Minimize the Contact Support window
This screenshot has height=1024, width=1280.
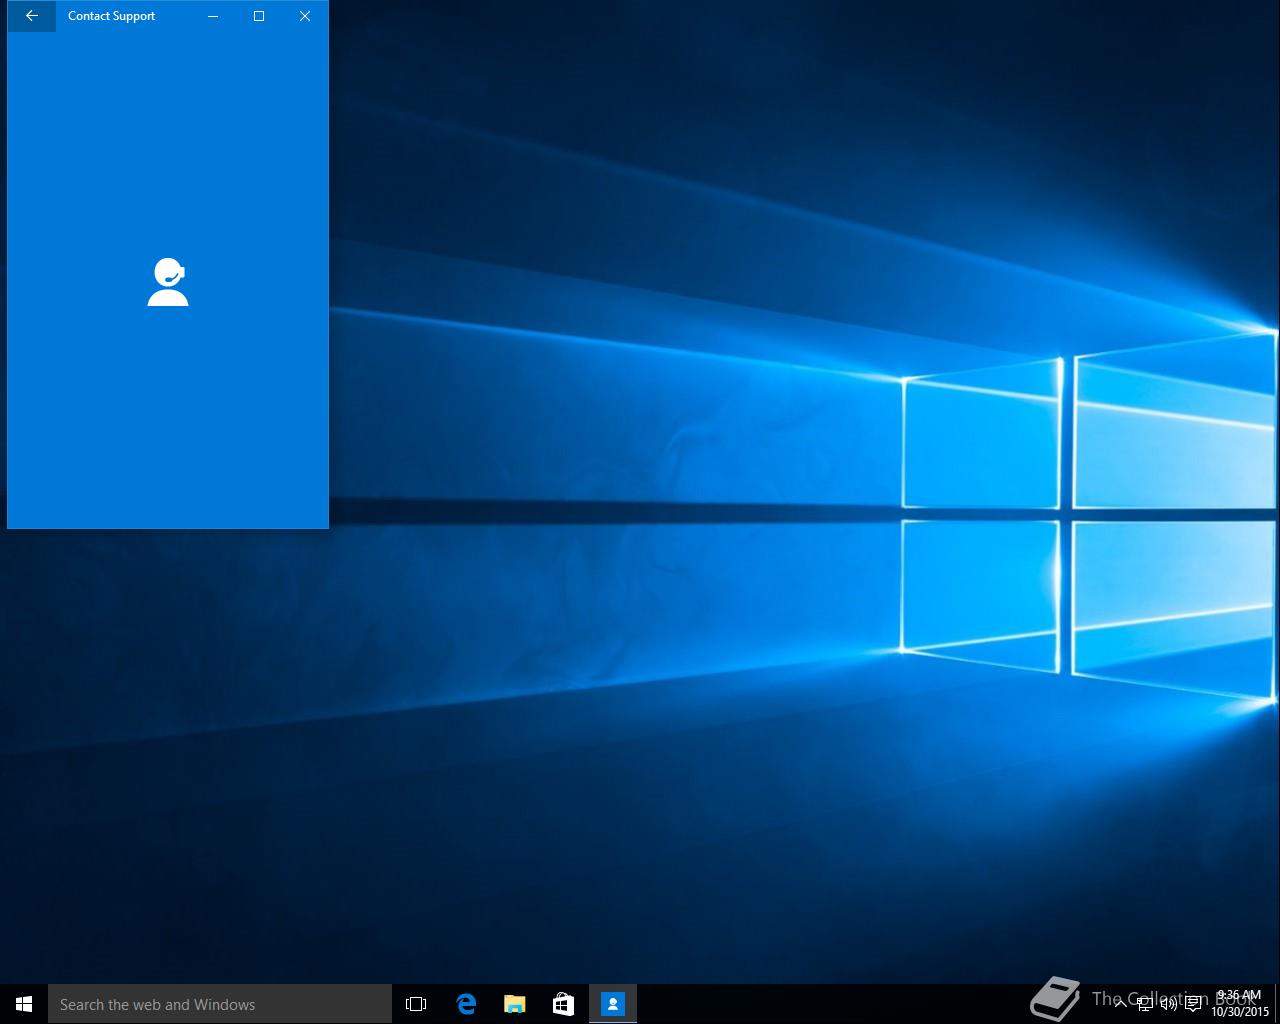click(x=213, y=16)
